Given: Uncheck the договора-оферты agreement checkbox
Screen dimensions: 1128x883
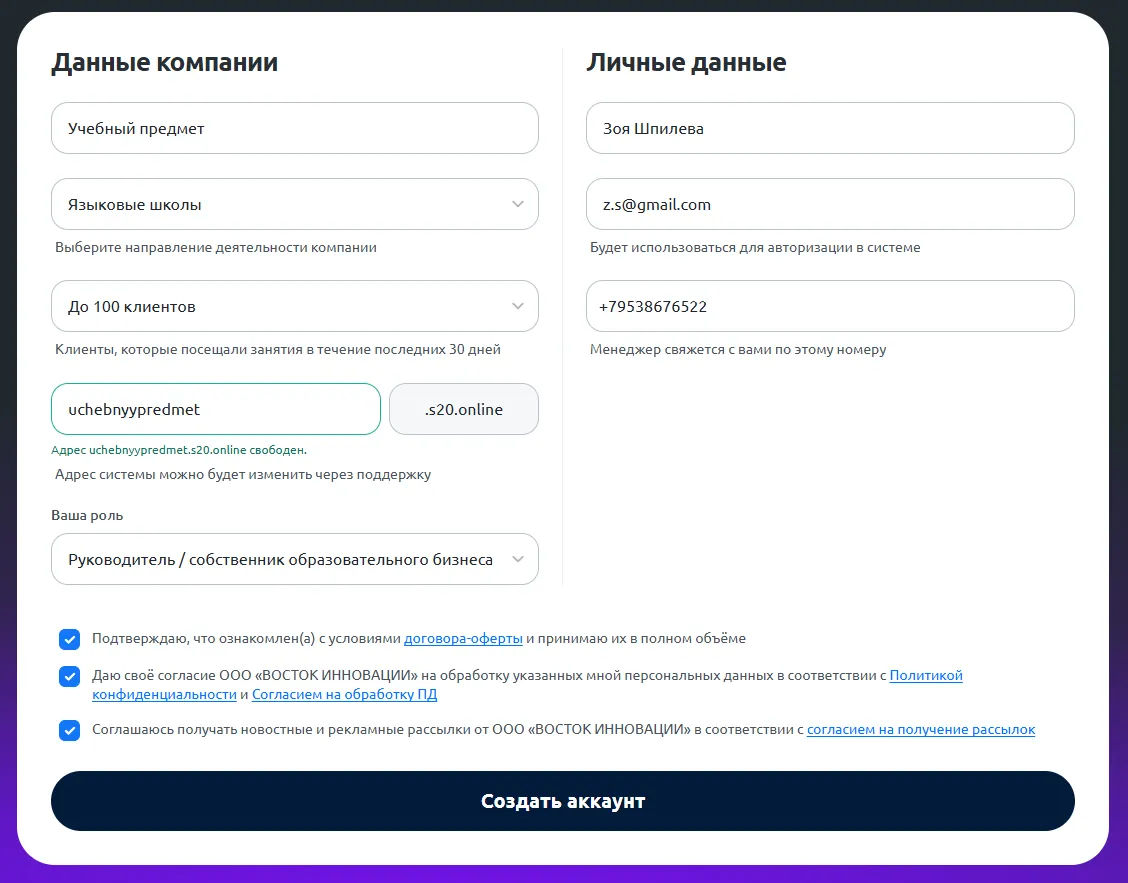Looking at the screenshot, I should click(69, 639).
